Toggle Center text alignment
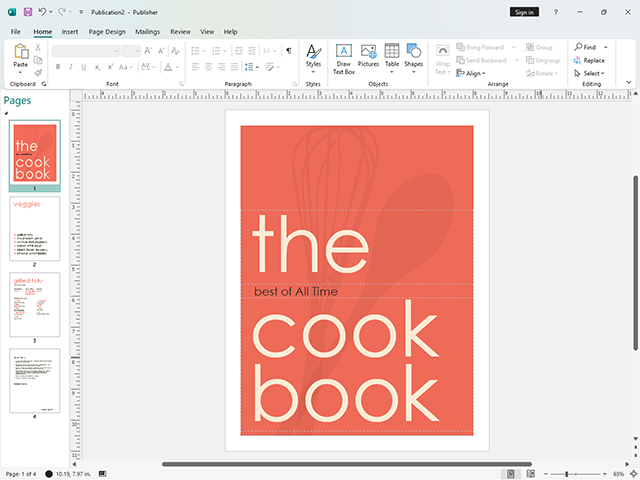Viewport: 640px width, 480px height. [x=209, y=67]
